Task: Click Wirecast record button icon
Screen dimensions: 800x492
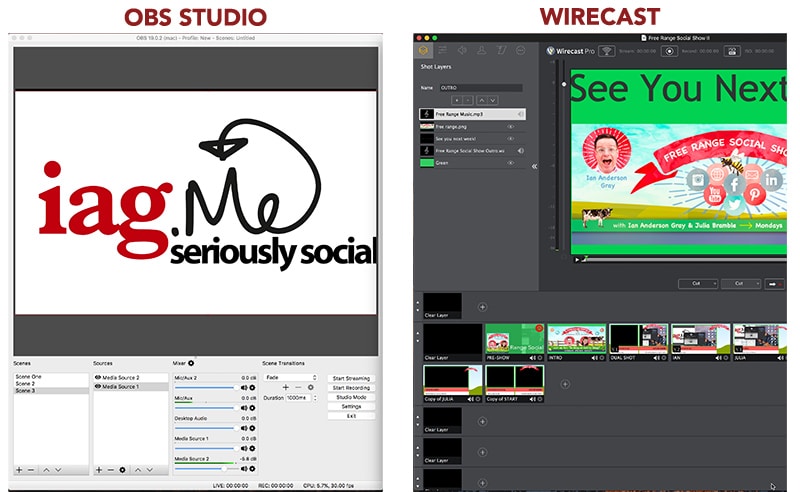Action: [x=669, y=51]
